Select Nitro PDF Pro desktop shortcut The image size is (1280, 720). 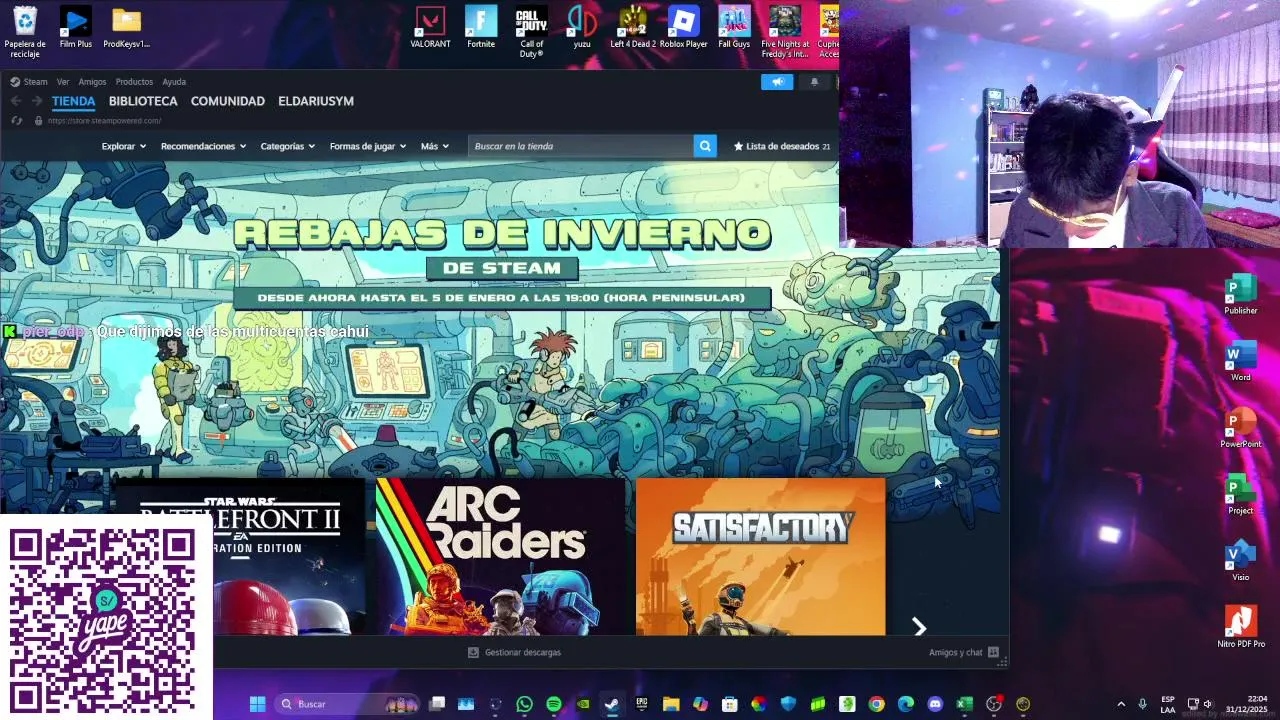point(1241,627)
